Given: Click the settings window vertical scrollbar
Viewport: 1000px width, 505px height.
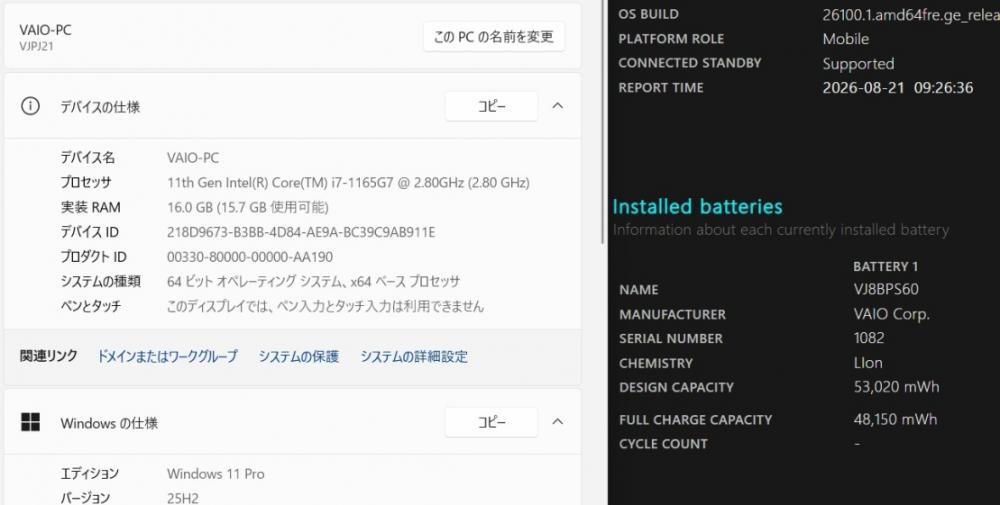Looking at the screenshot, I should tap(603, 121).
